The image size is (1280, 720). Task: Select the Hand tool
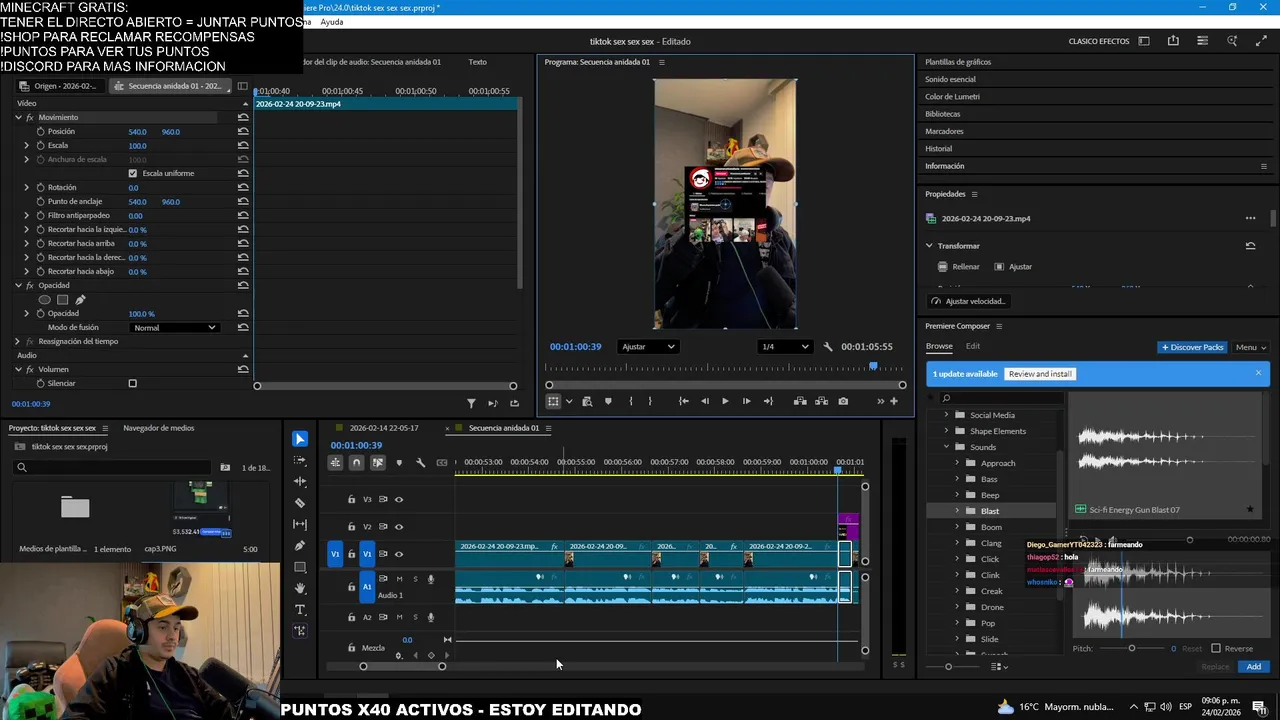coord(300,589)
